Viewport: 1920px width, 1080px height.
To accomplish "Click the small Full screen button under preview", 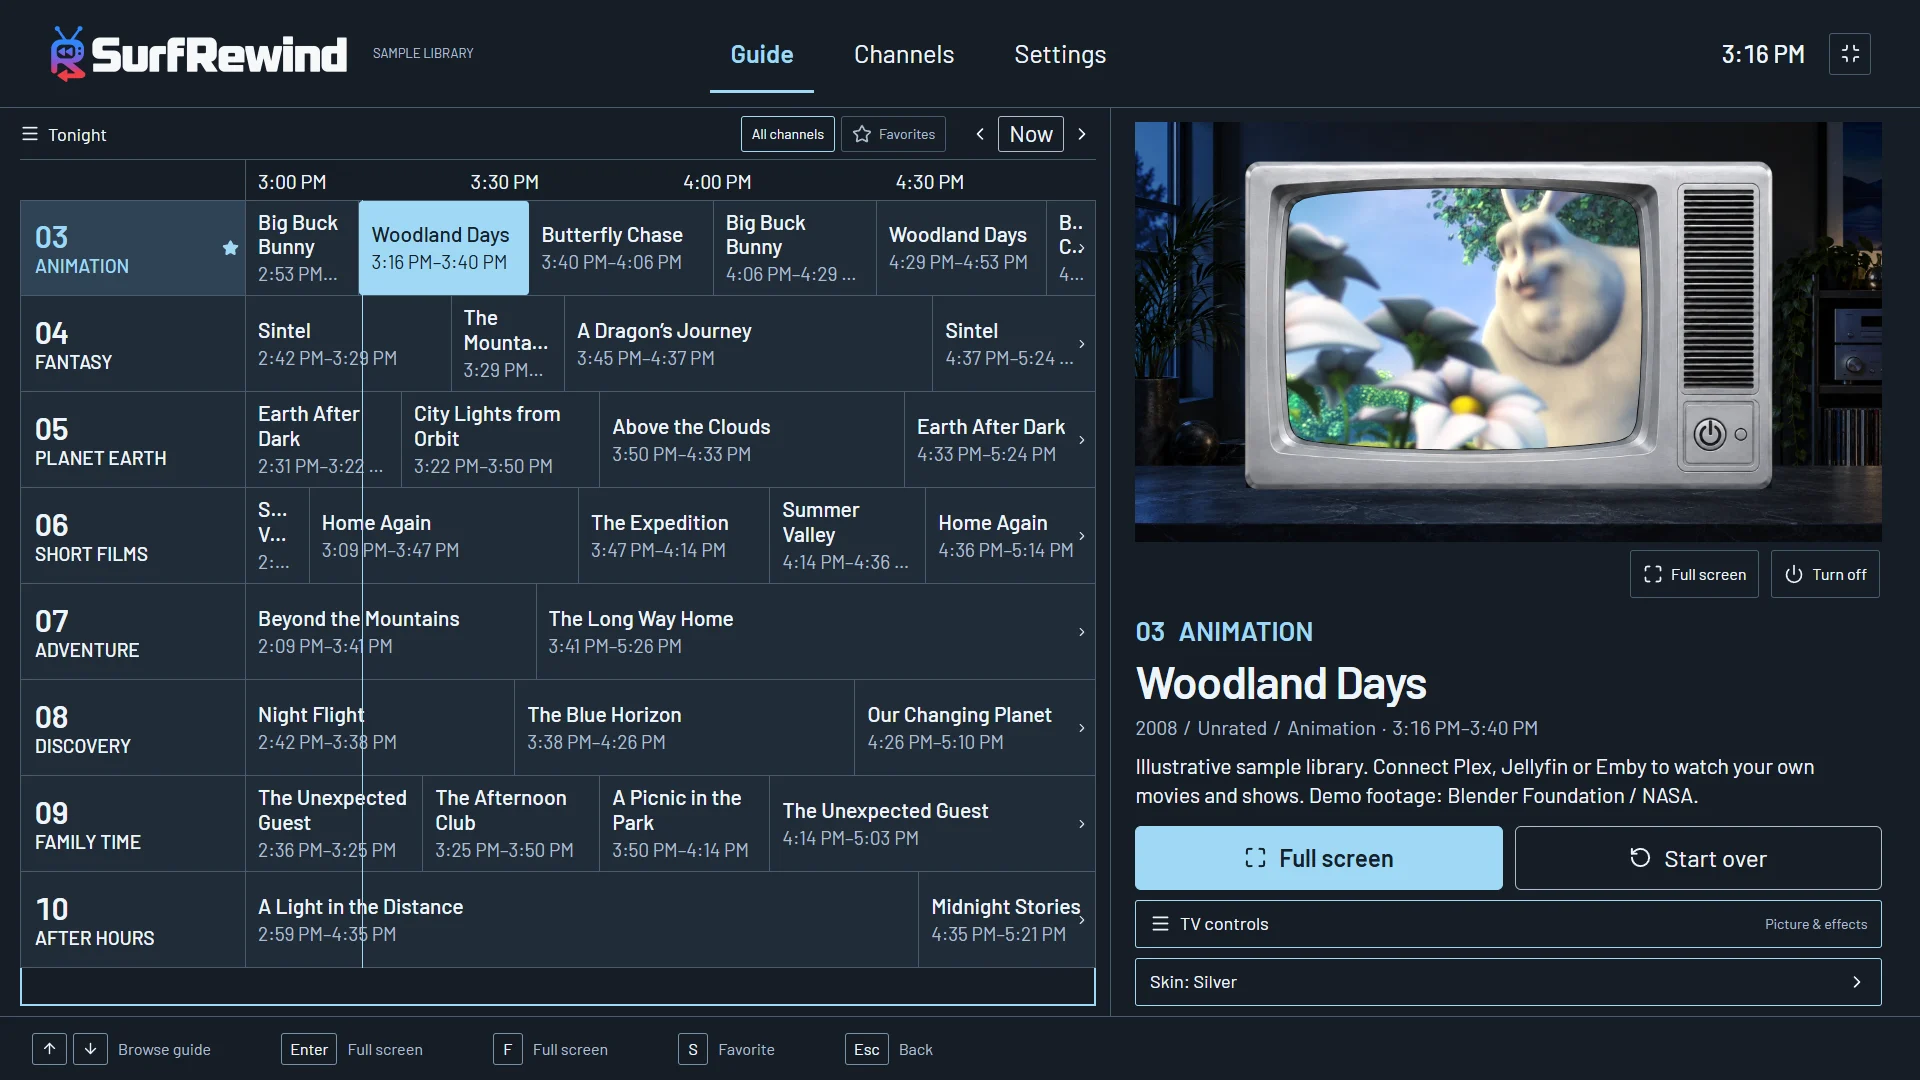I will (x=1694, y=574).
